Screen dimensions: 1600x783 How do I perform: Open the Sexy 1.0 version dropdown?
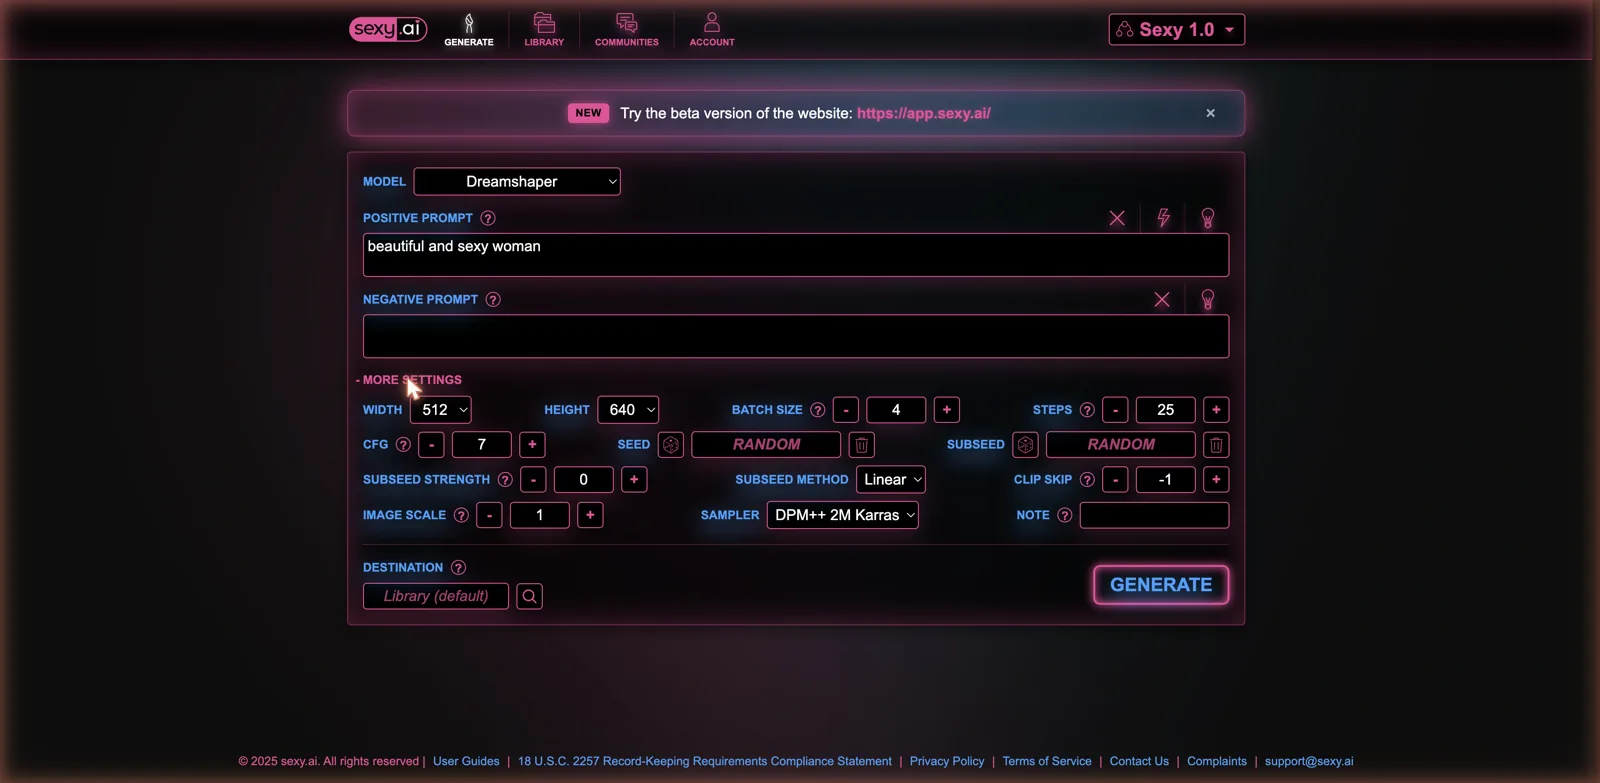pyautogui.click(x=1177, y=30)
